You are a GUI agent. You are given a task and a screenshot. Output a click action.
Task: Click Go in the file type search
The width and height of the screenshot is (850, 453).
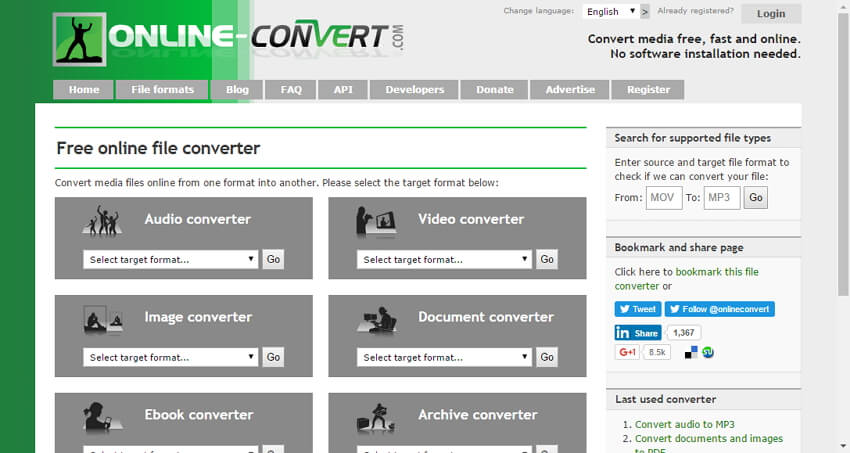756,197
